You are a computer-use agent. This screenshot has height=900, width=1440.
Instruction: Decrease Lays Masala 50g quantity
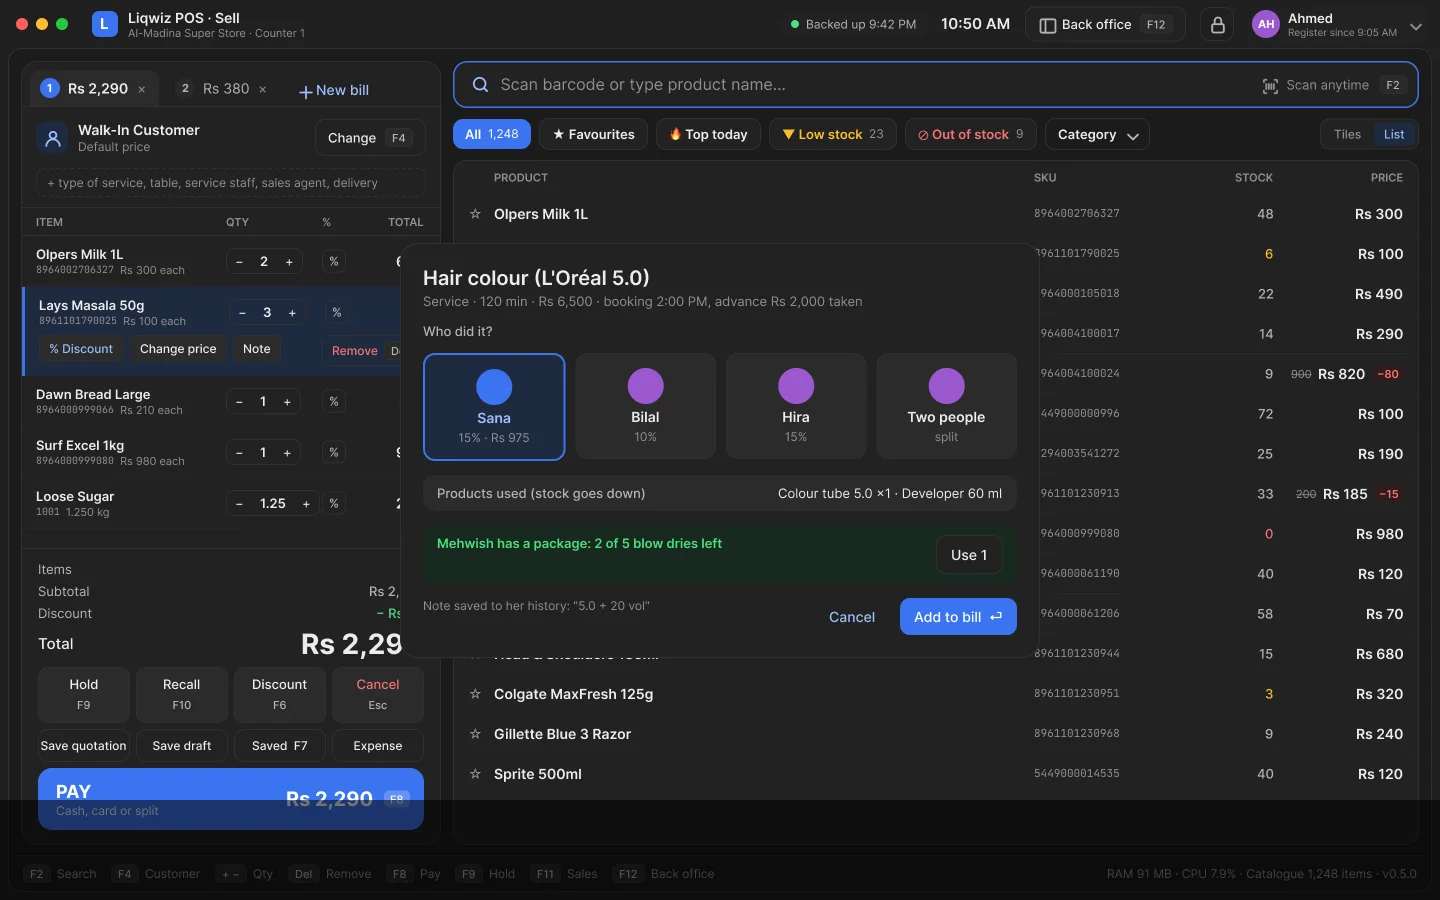click(242, 313)
